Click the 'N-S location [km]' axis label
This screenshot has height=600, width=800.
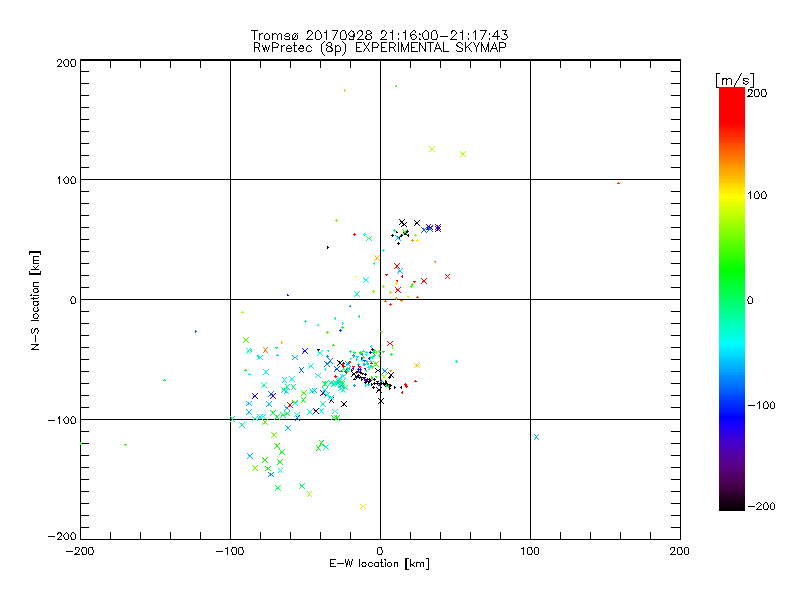[35, 300]
